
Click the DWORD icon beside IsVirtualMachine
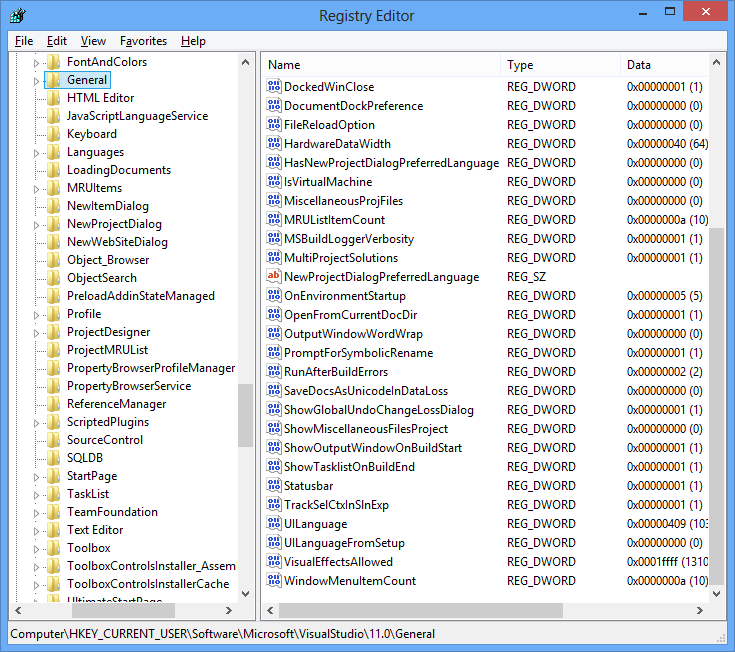point(274,181)
